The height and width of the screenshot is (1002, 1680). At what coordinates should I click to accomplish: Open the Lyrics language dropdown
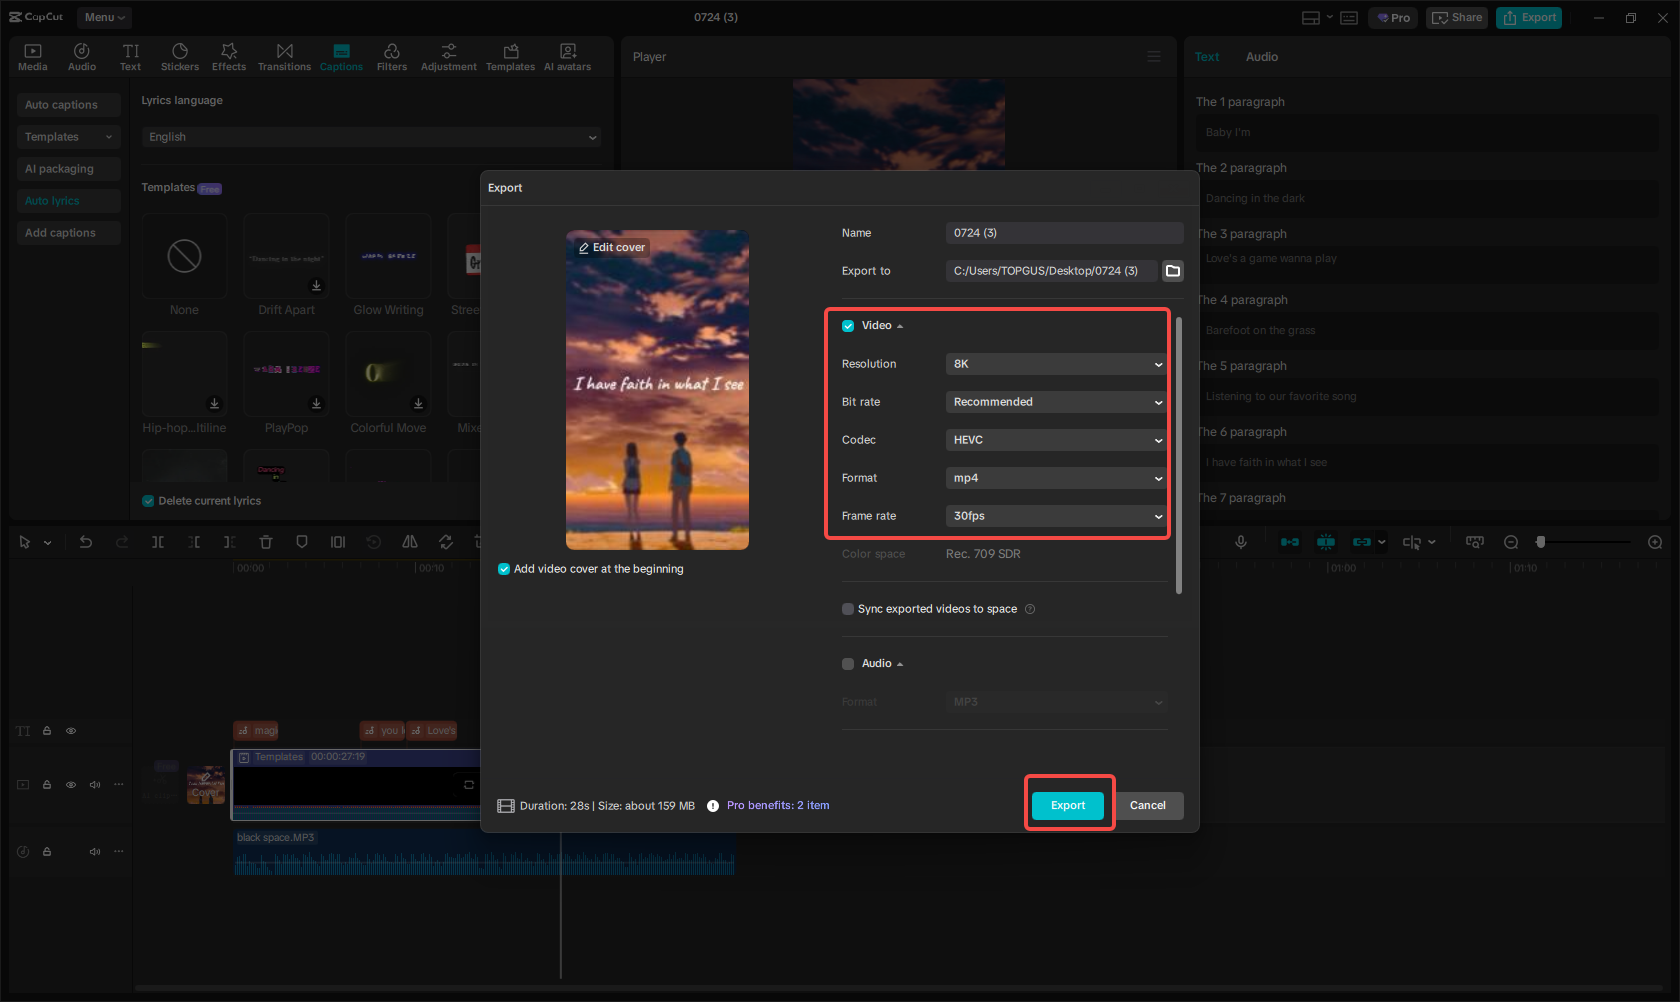(371, 136)
